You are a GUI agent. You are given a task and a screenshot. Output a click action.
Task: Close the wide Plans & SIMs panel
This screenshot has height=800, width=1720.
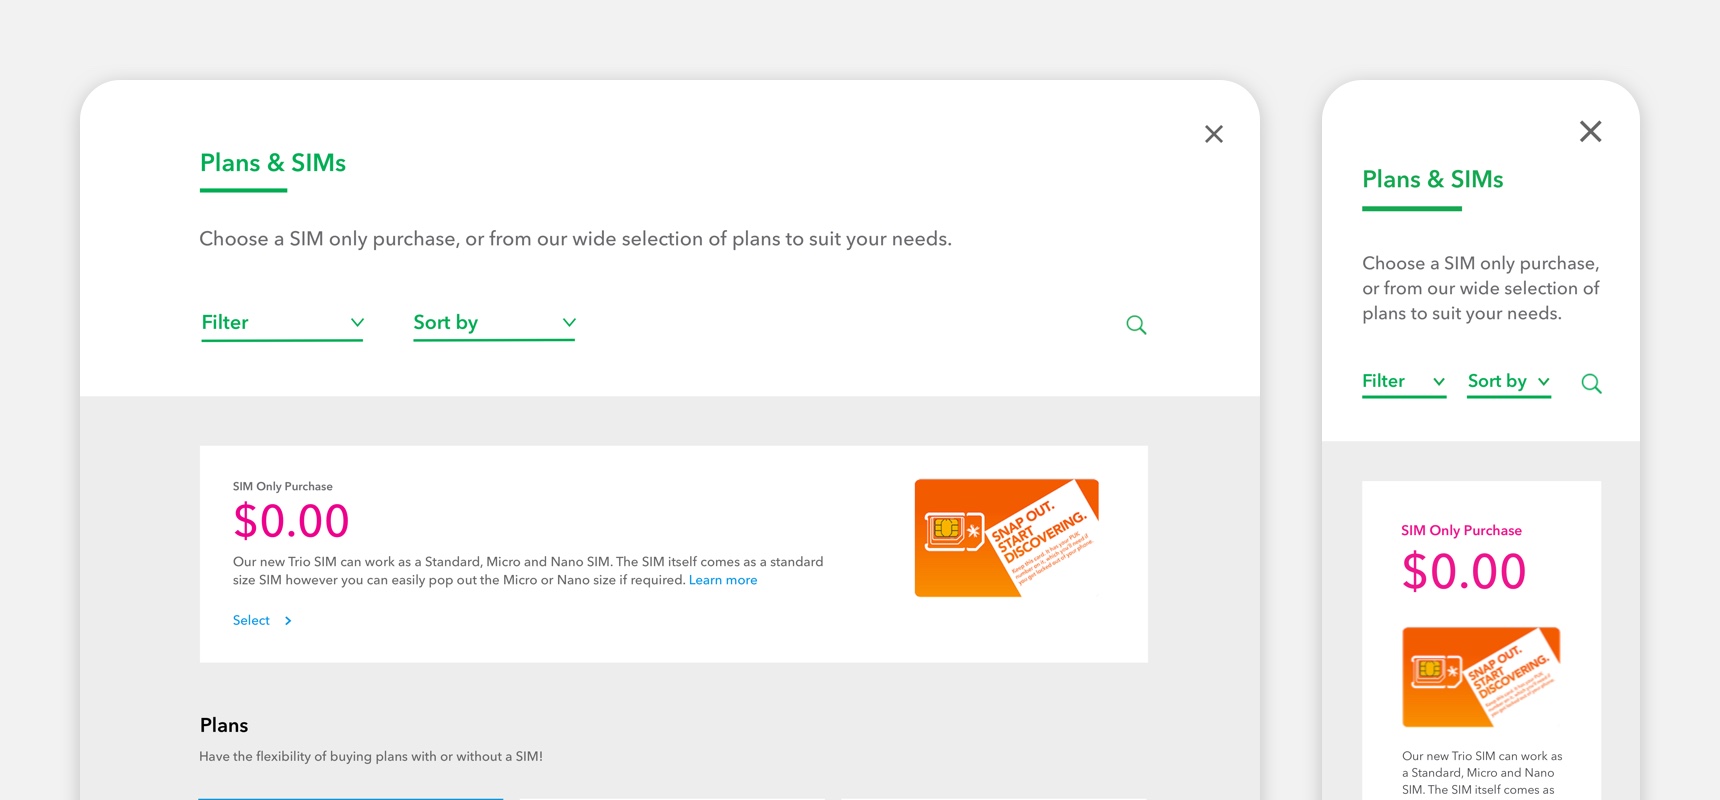tap(1214, 134)
